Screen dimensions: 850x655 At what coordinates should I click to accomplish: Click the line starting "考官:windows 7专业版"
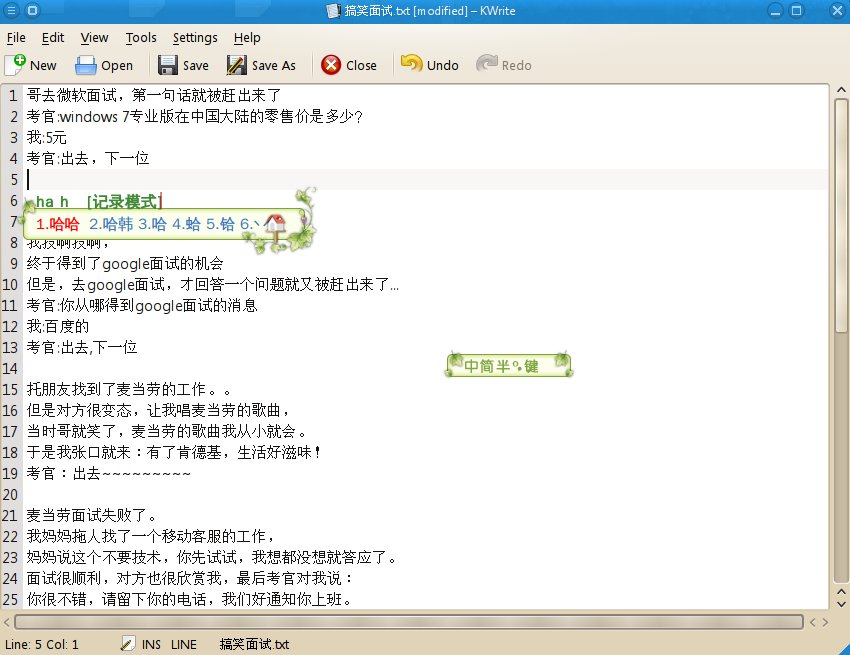pos(195,117)
